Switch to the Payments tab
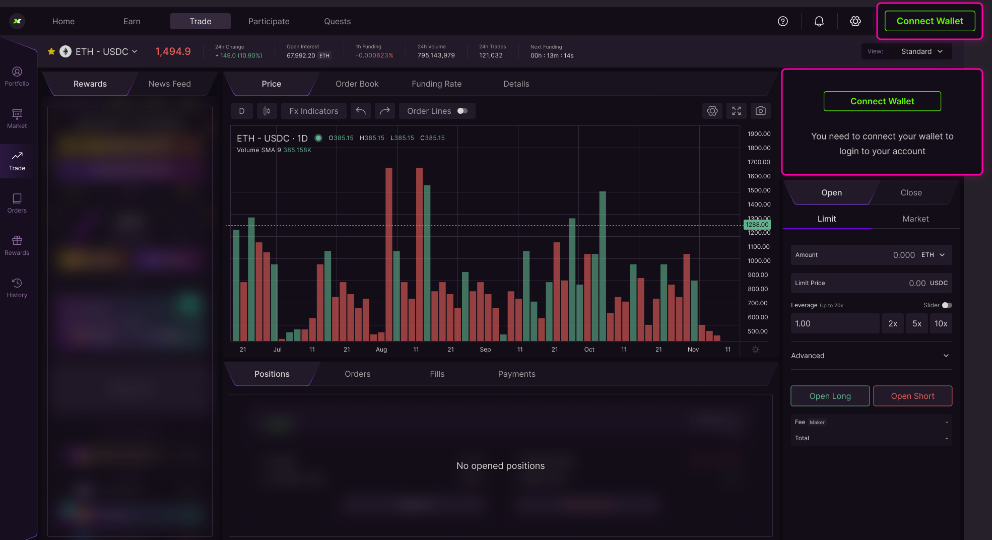992x540 pixels. click(517, 374)
